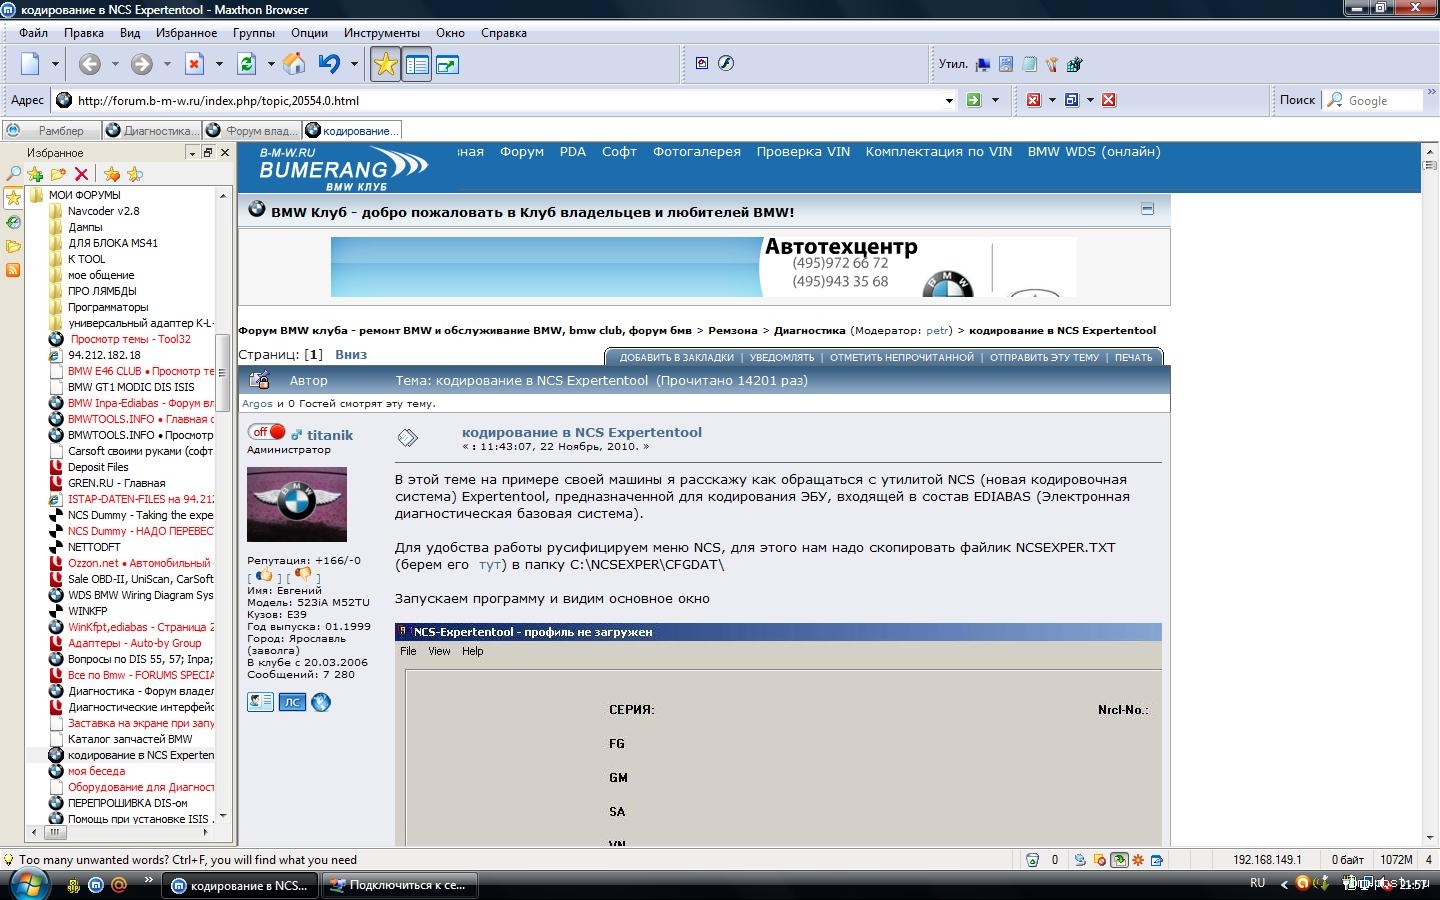The height and width of the screenshot is (900, 1440).
Task: Click the Stop loading page icon
Action: click(195, 65)
